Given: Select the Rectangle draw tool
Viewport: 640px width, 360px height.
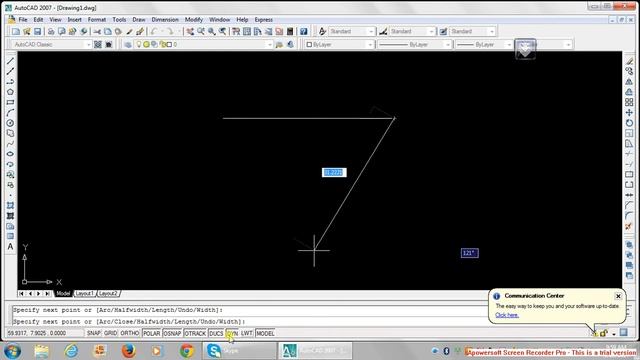Looking at the screenshot, I should (10, 102).
